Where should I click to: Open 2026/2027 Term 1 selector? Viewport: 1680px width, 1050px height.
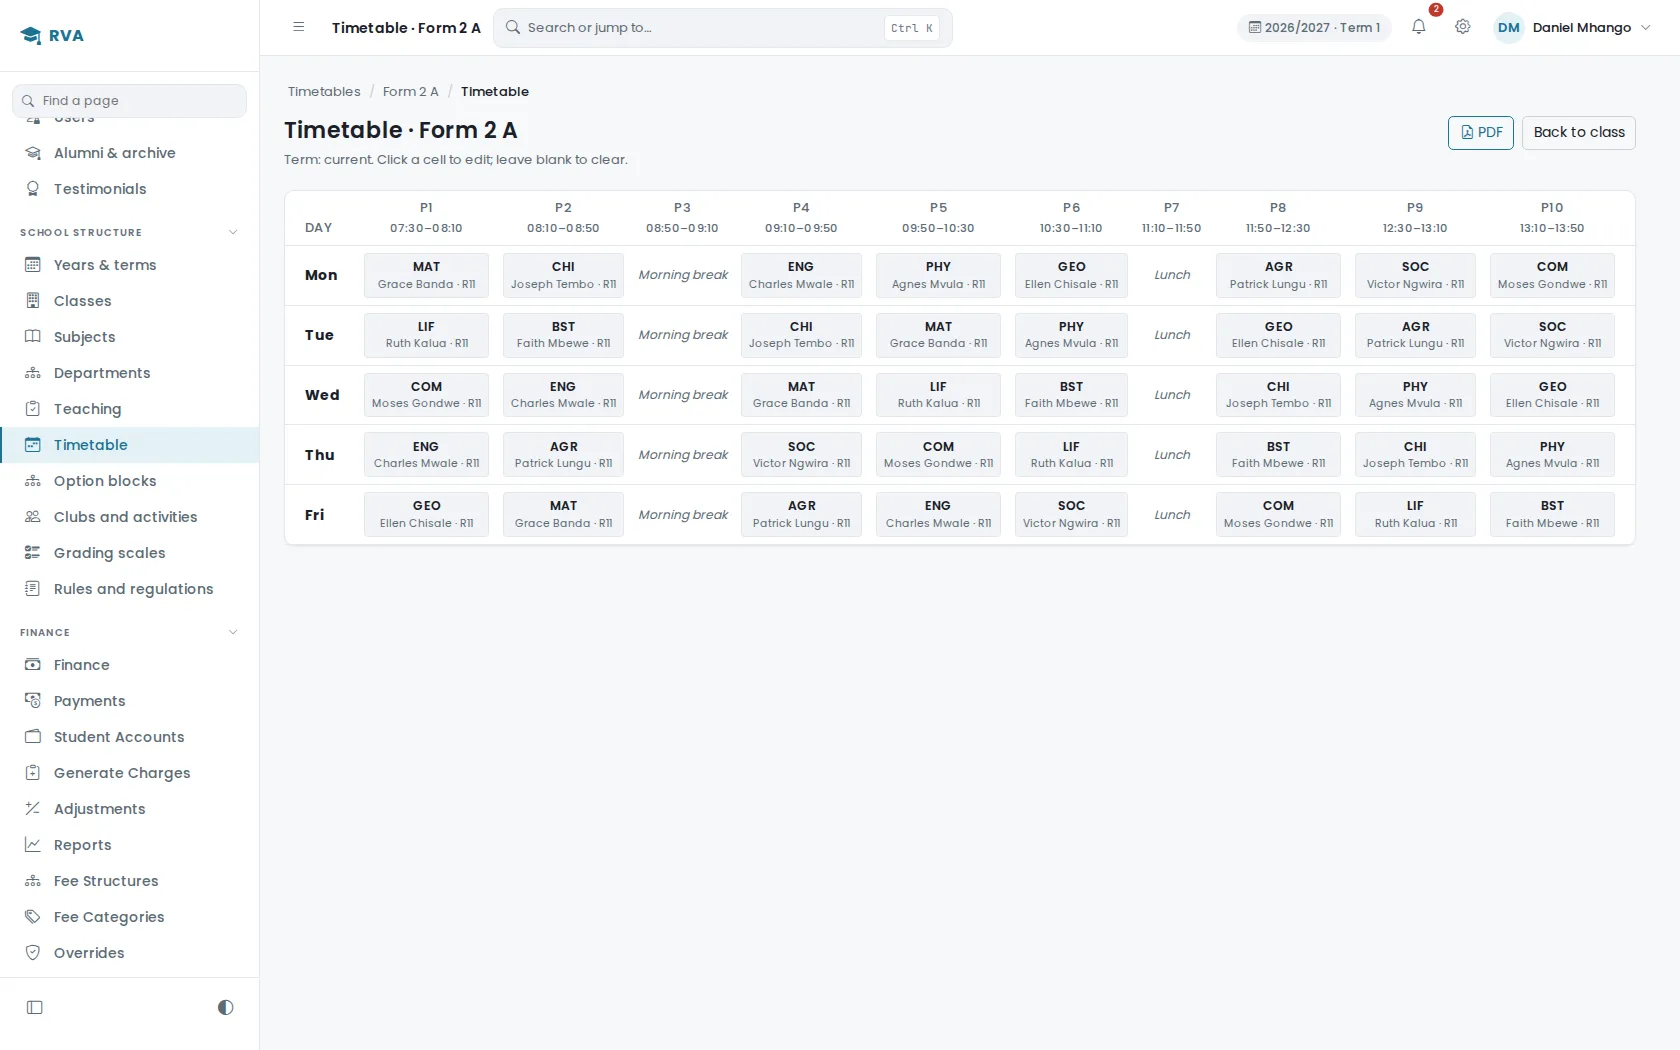pos(1314,27)
